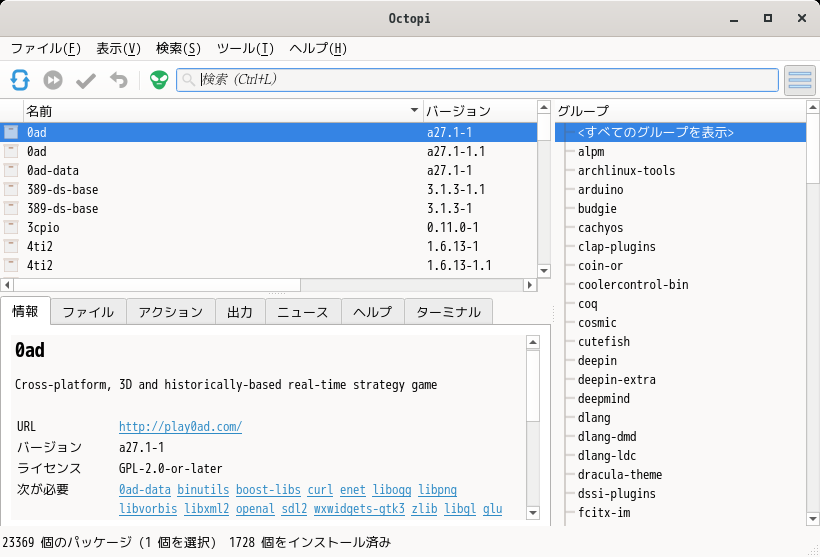Click the sync database refresh icon
The image size is (820, 557).
pyautogui.click(x=20, y=80)
